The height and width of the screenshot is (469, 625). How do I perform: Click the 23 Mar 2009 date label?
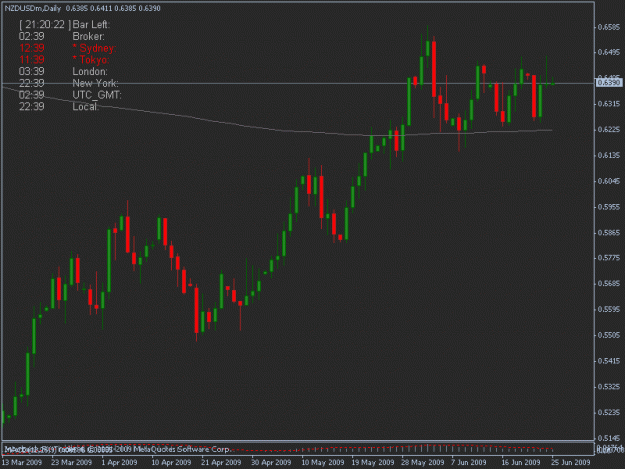coord(71,462)
